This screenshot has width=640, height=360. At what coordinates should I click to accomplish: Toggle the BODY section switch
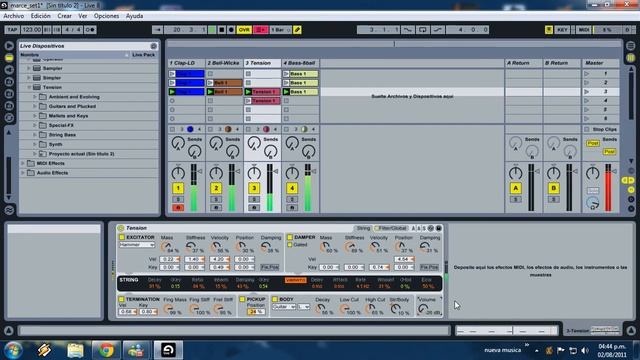pos(275,299)
